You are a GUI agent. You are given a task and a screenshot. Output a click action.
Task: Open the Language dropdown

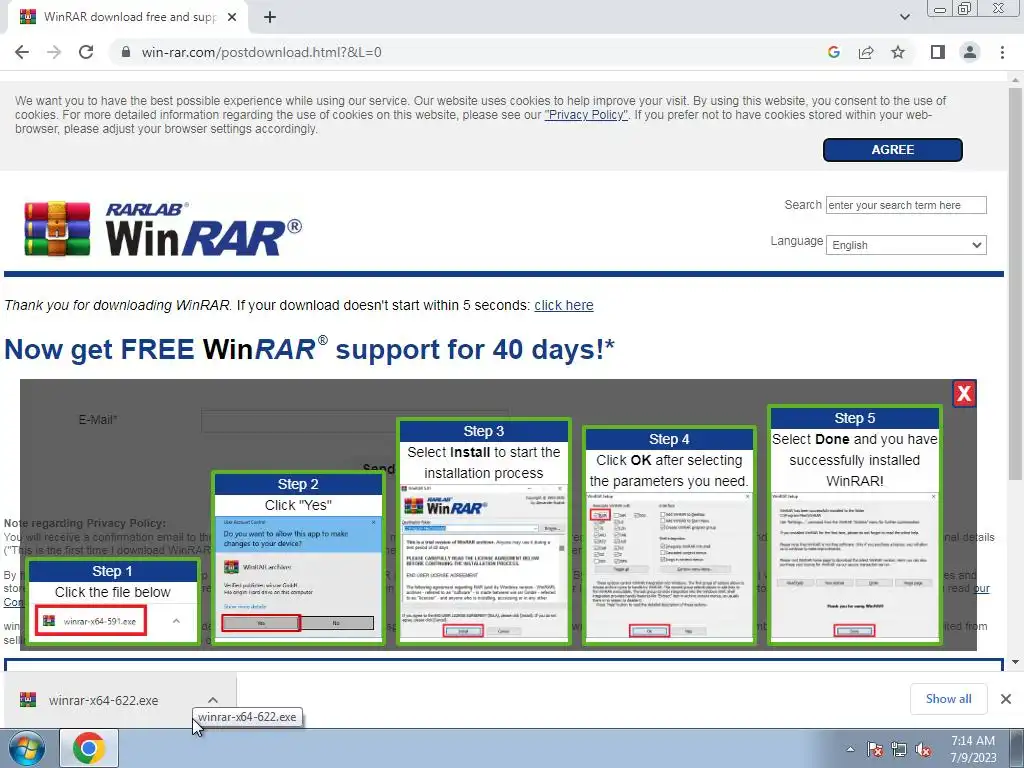(x=906, y=246)
